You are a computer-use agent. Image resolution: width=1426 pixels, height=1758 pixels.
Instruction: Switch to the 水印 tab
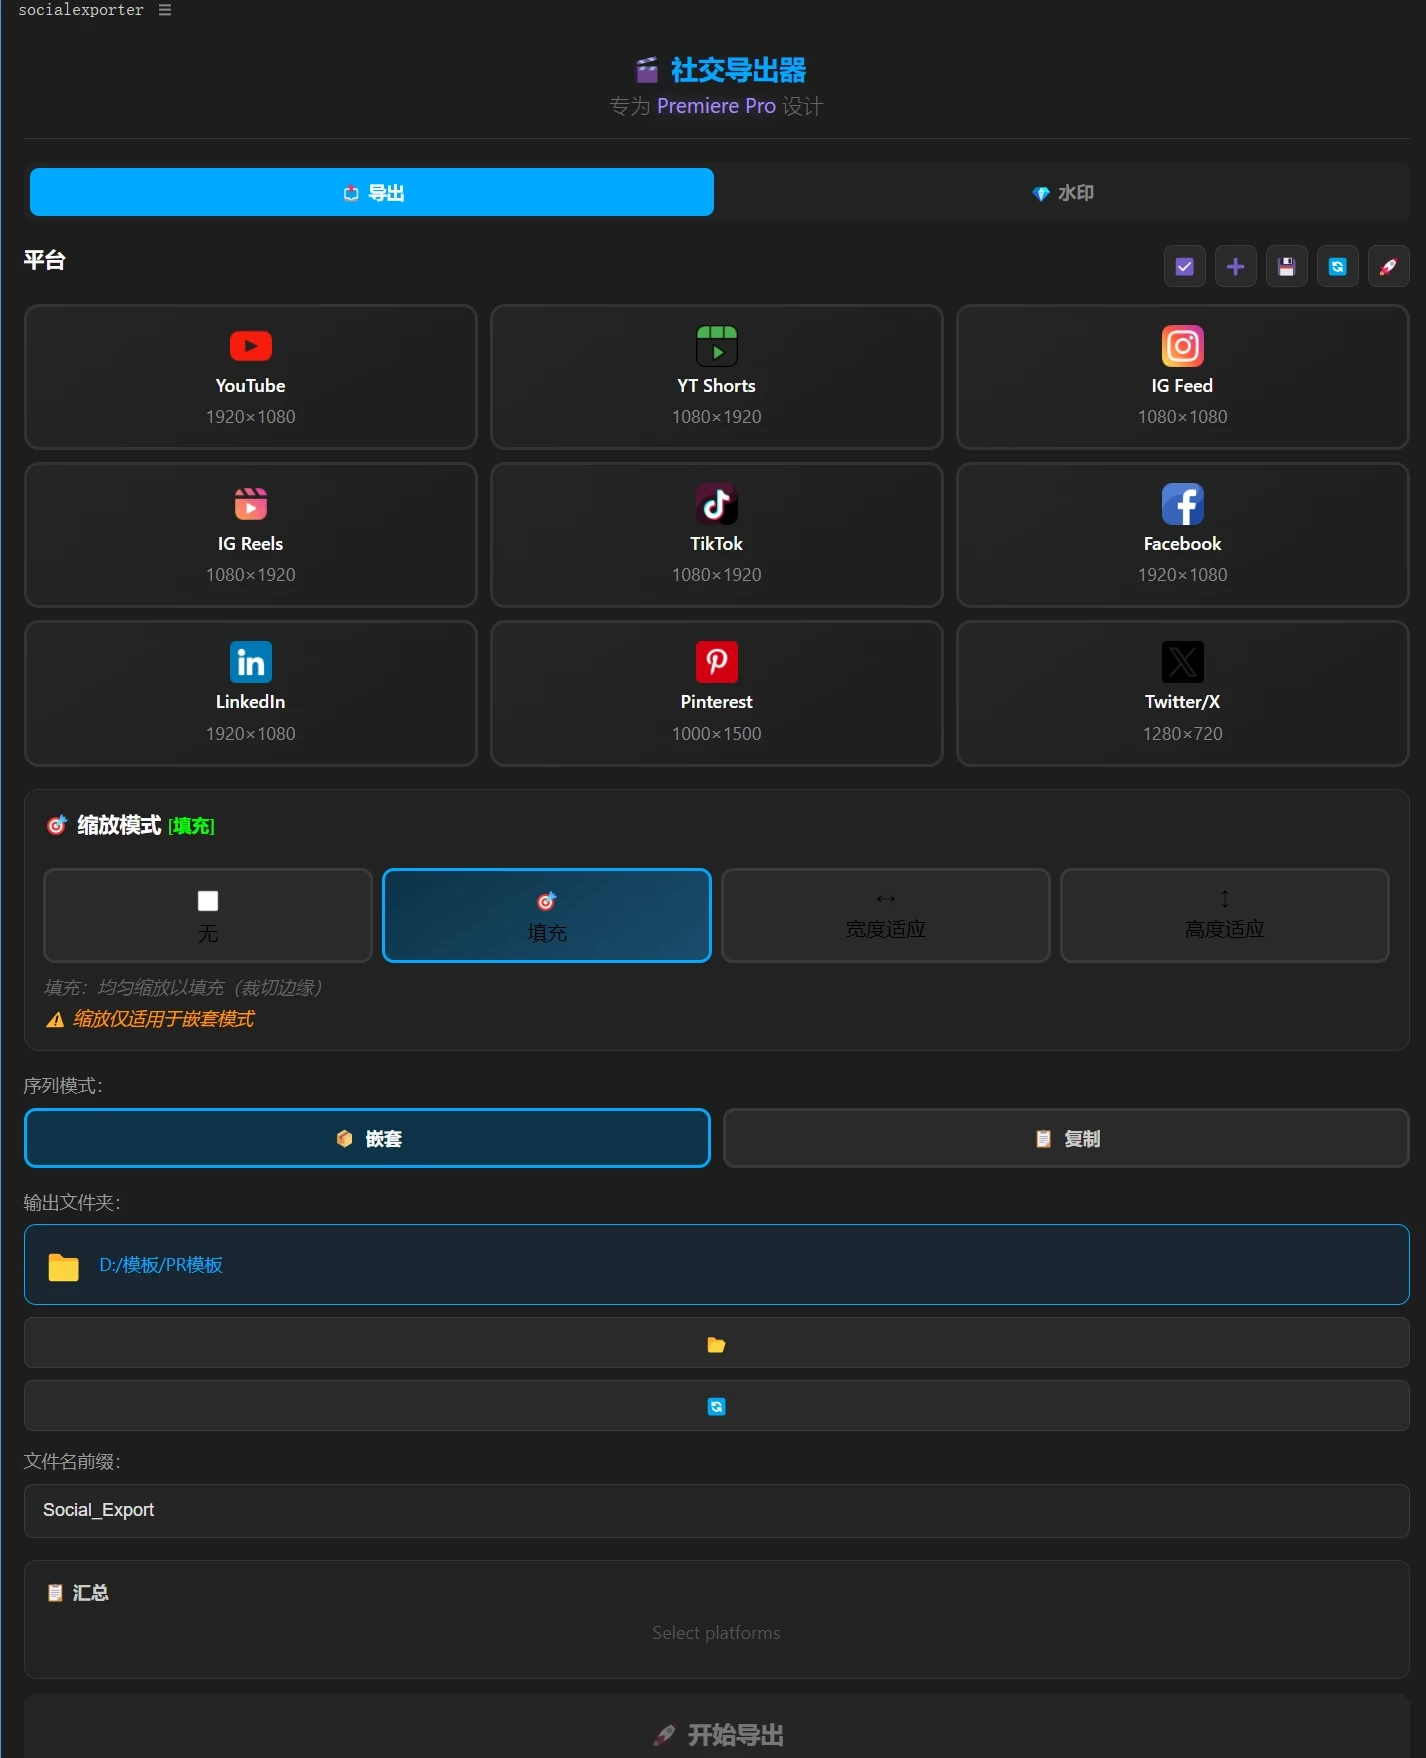coord(1062,192)
